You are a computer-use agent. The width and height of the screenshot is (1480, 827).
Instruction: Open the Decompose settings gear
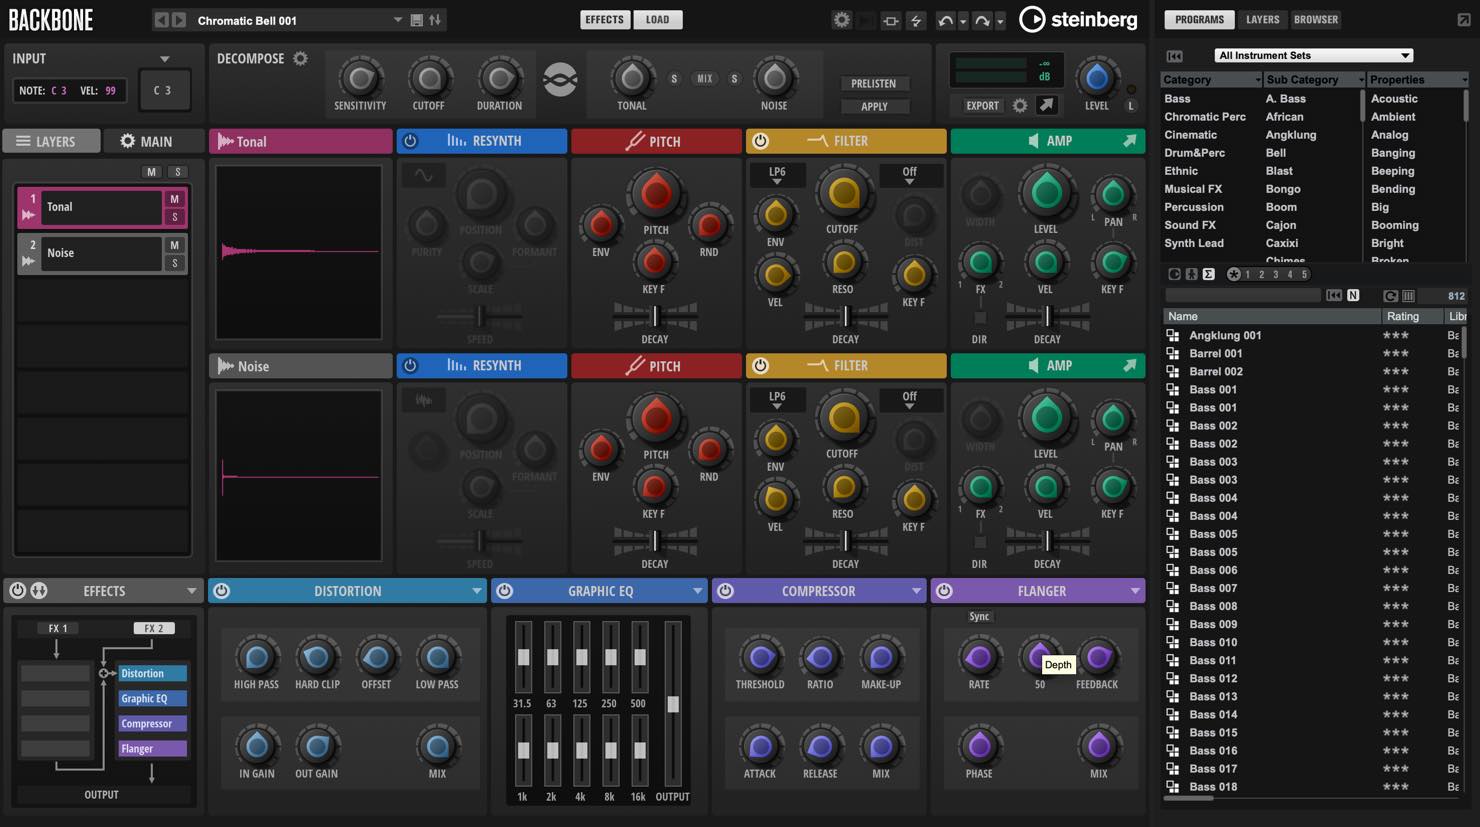pos(300,59)
